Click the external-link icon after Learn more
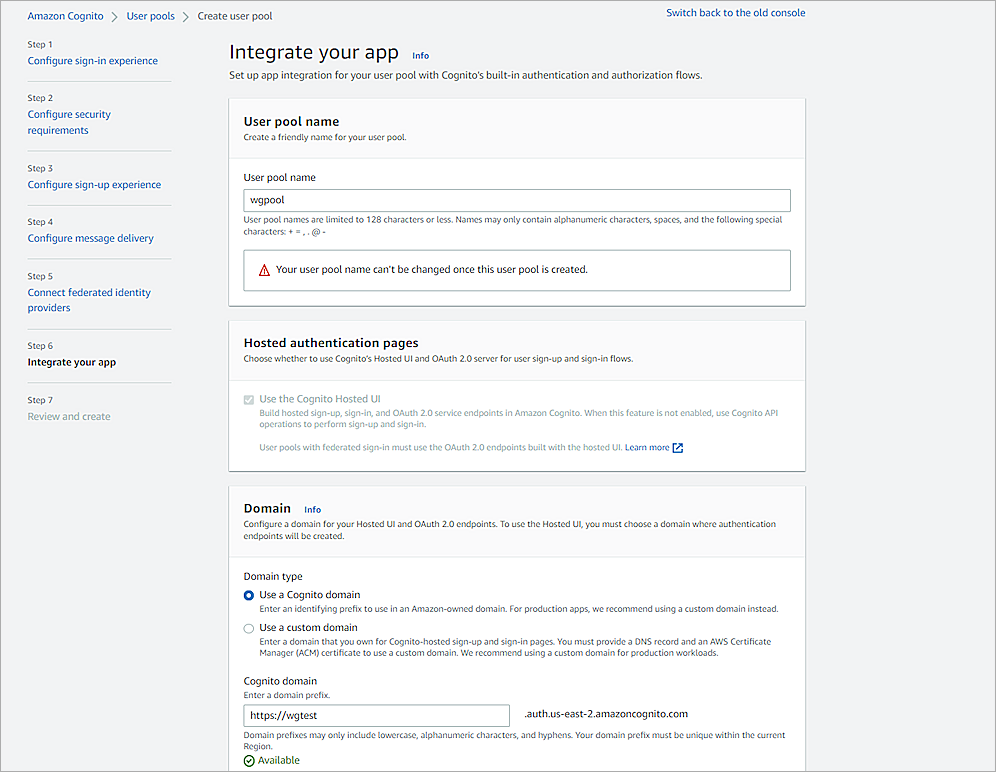This screenshot has width=996, height=772. [679, 447]
